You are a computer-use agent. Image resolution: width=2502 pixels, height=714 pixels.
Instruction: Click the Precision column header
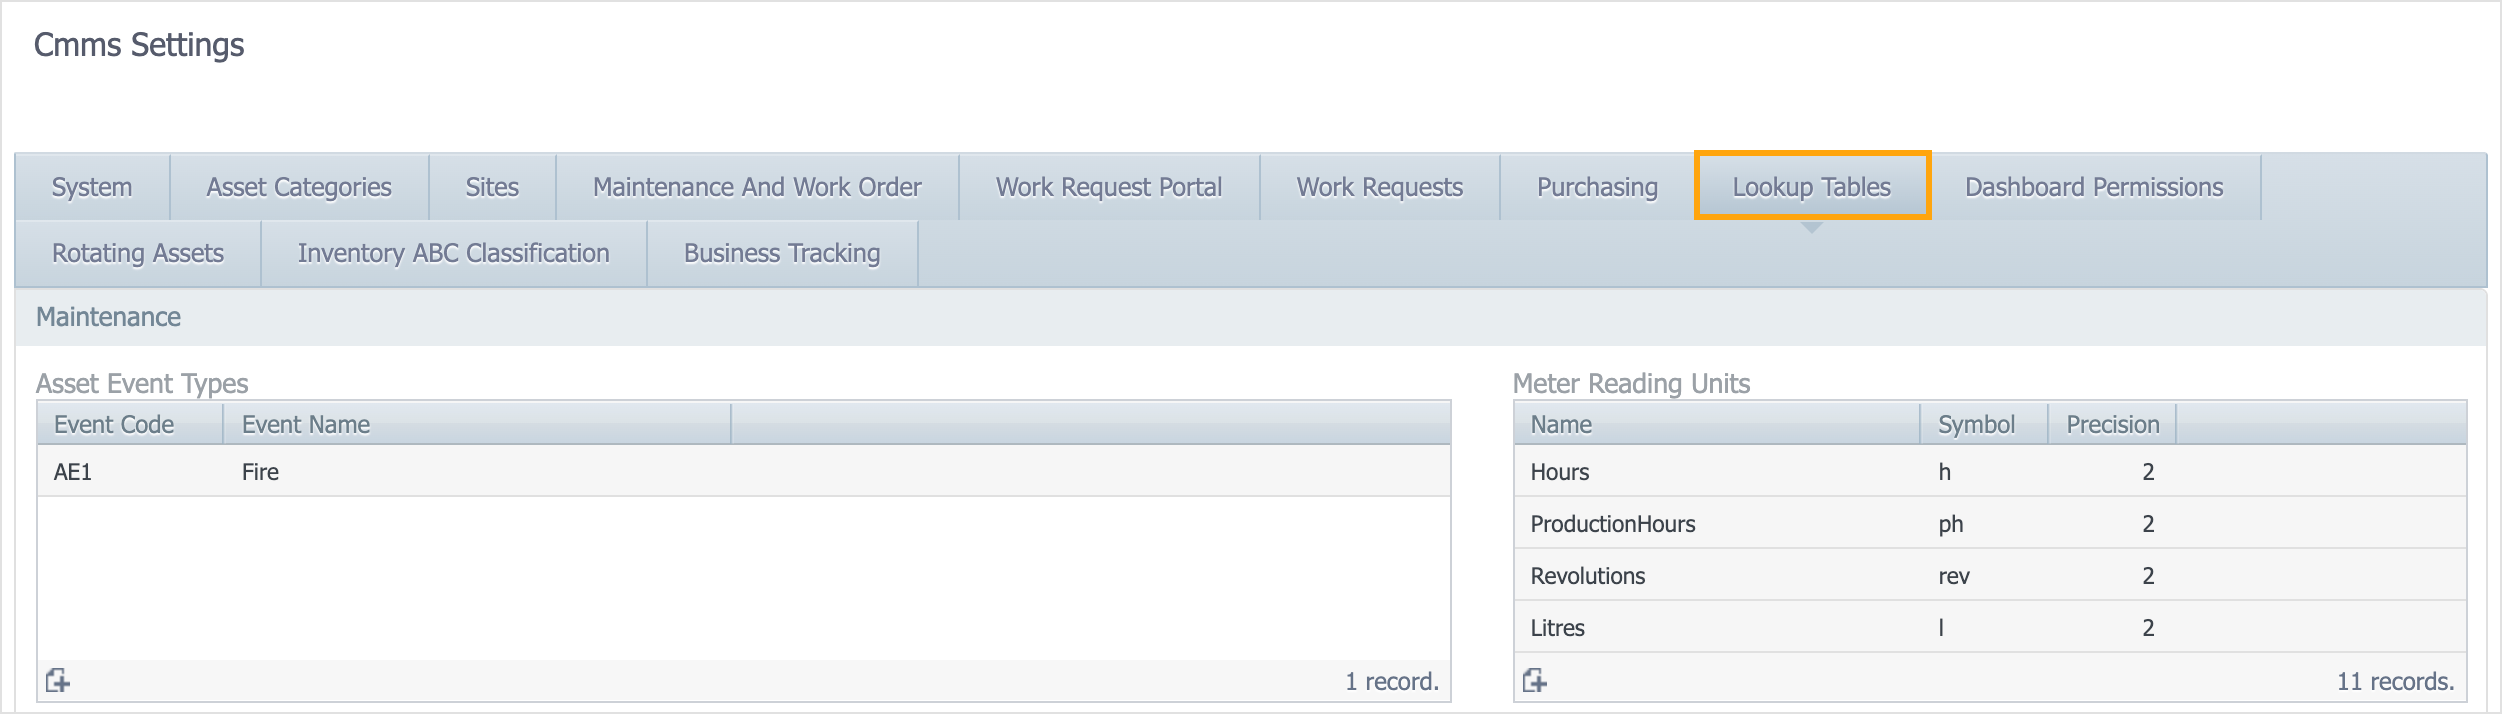click(x=2112, y=425)
